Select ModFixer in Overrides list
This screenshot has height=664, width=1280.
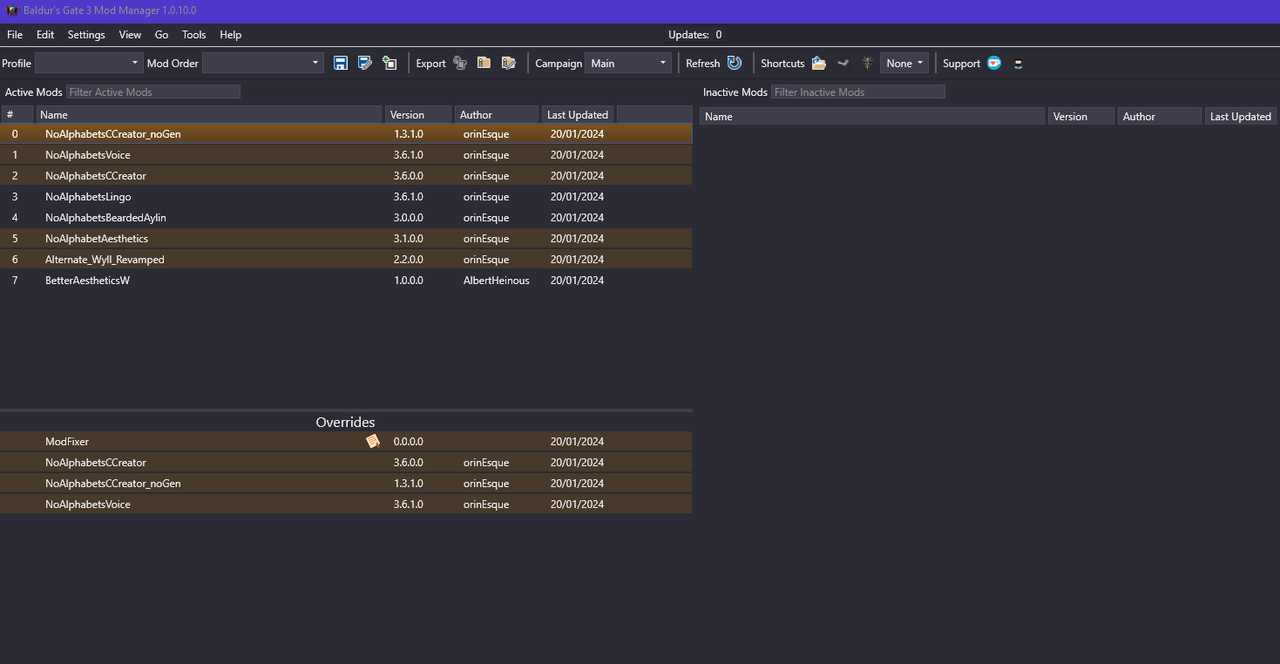(346, 441)
